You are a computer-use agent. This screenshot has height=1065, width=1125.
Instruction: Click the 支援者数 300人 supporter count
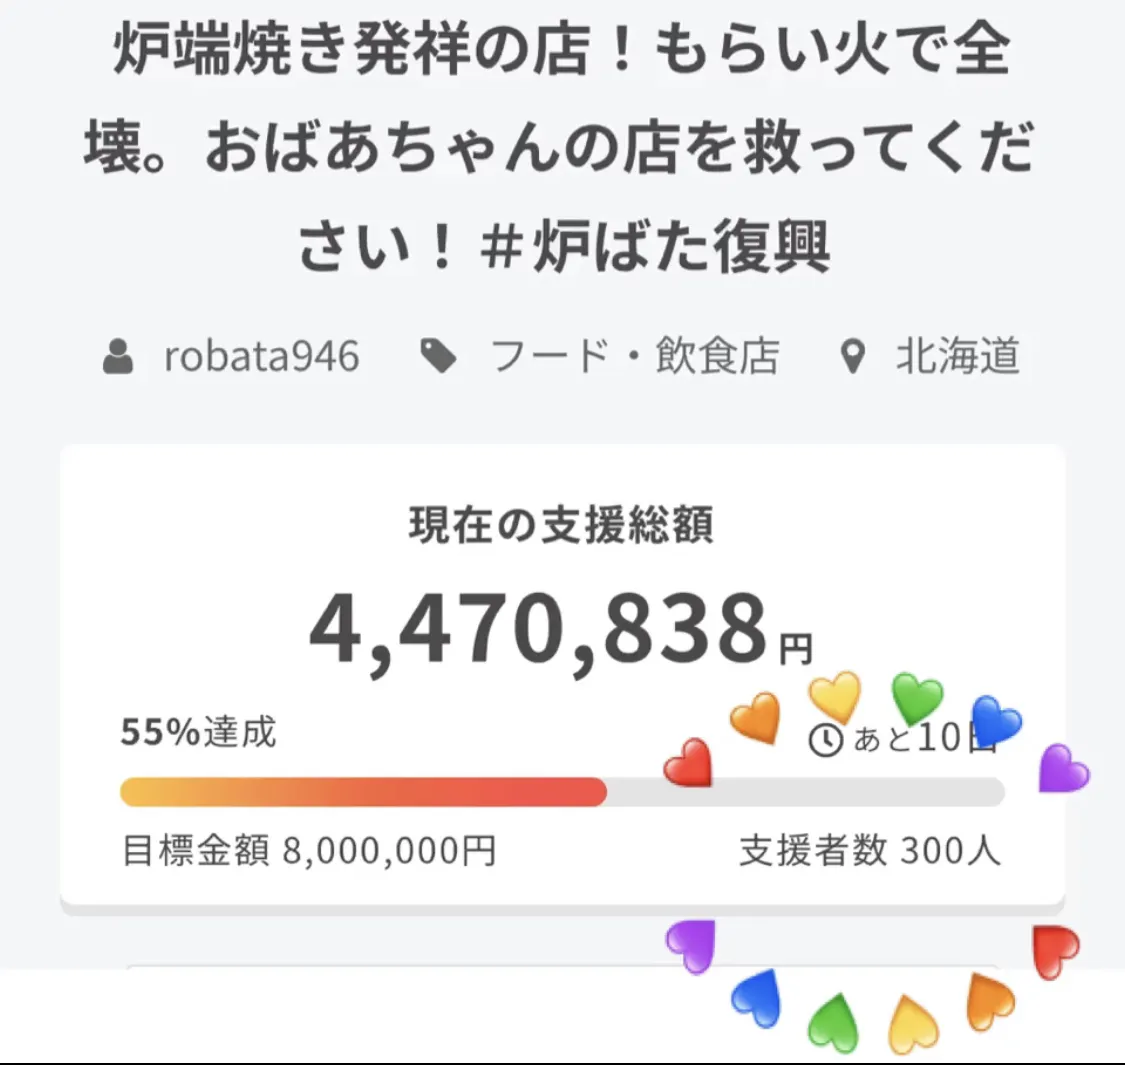pyautogui.click(x=870, y=851)
